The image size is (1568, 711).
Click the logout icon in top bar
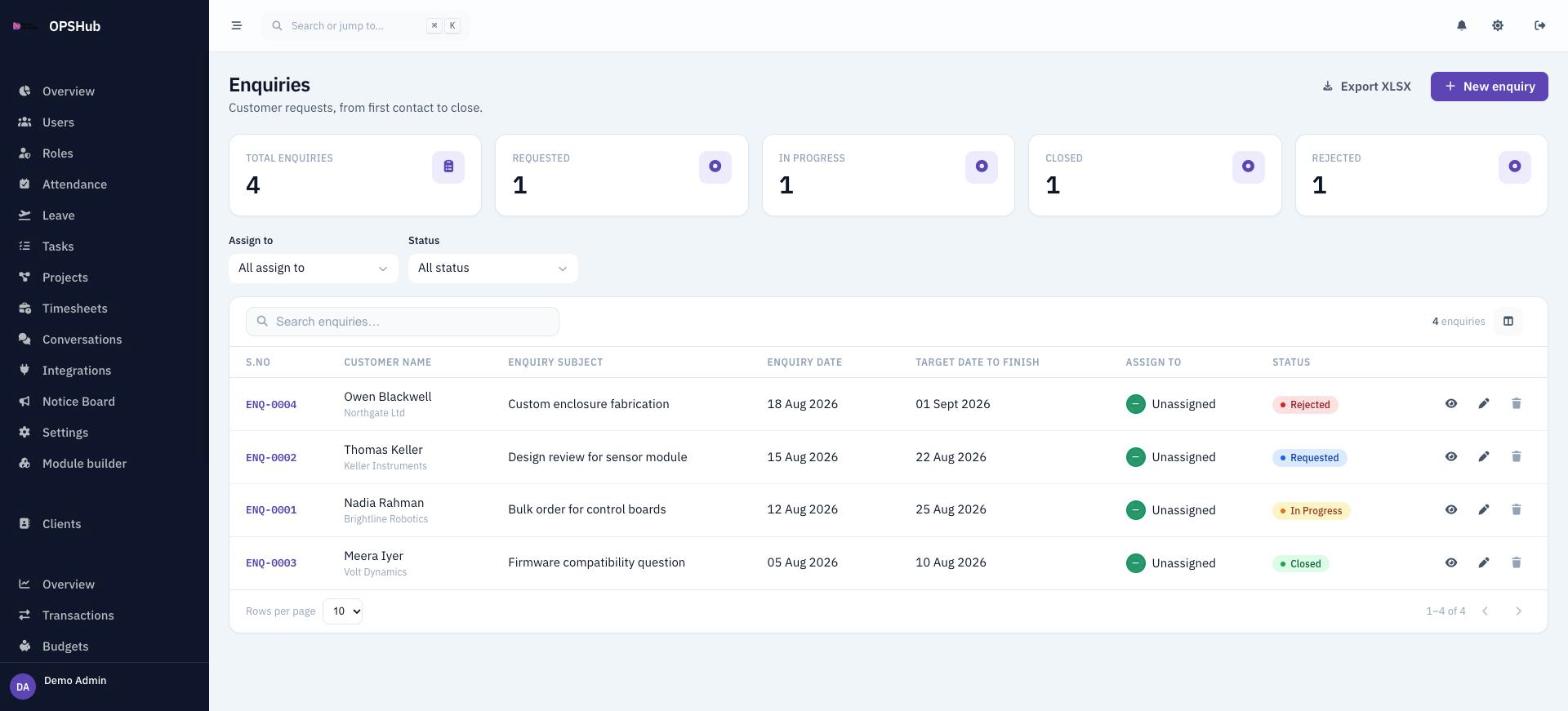tap(1539, 26)
